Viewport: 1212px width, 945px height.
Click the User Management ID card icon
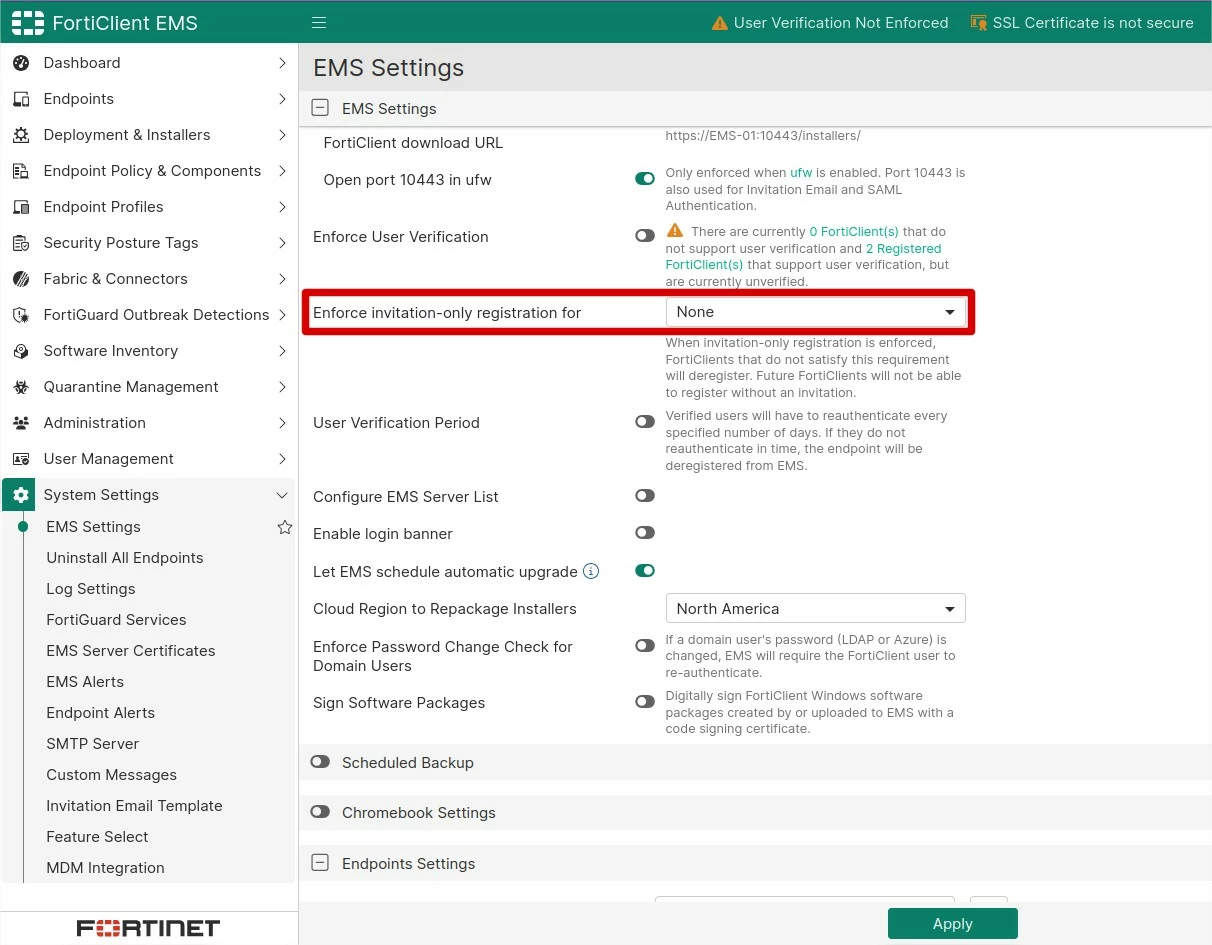point(21,459)
